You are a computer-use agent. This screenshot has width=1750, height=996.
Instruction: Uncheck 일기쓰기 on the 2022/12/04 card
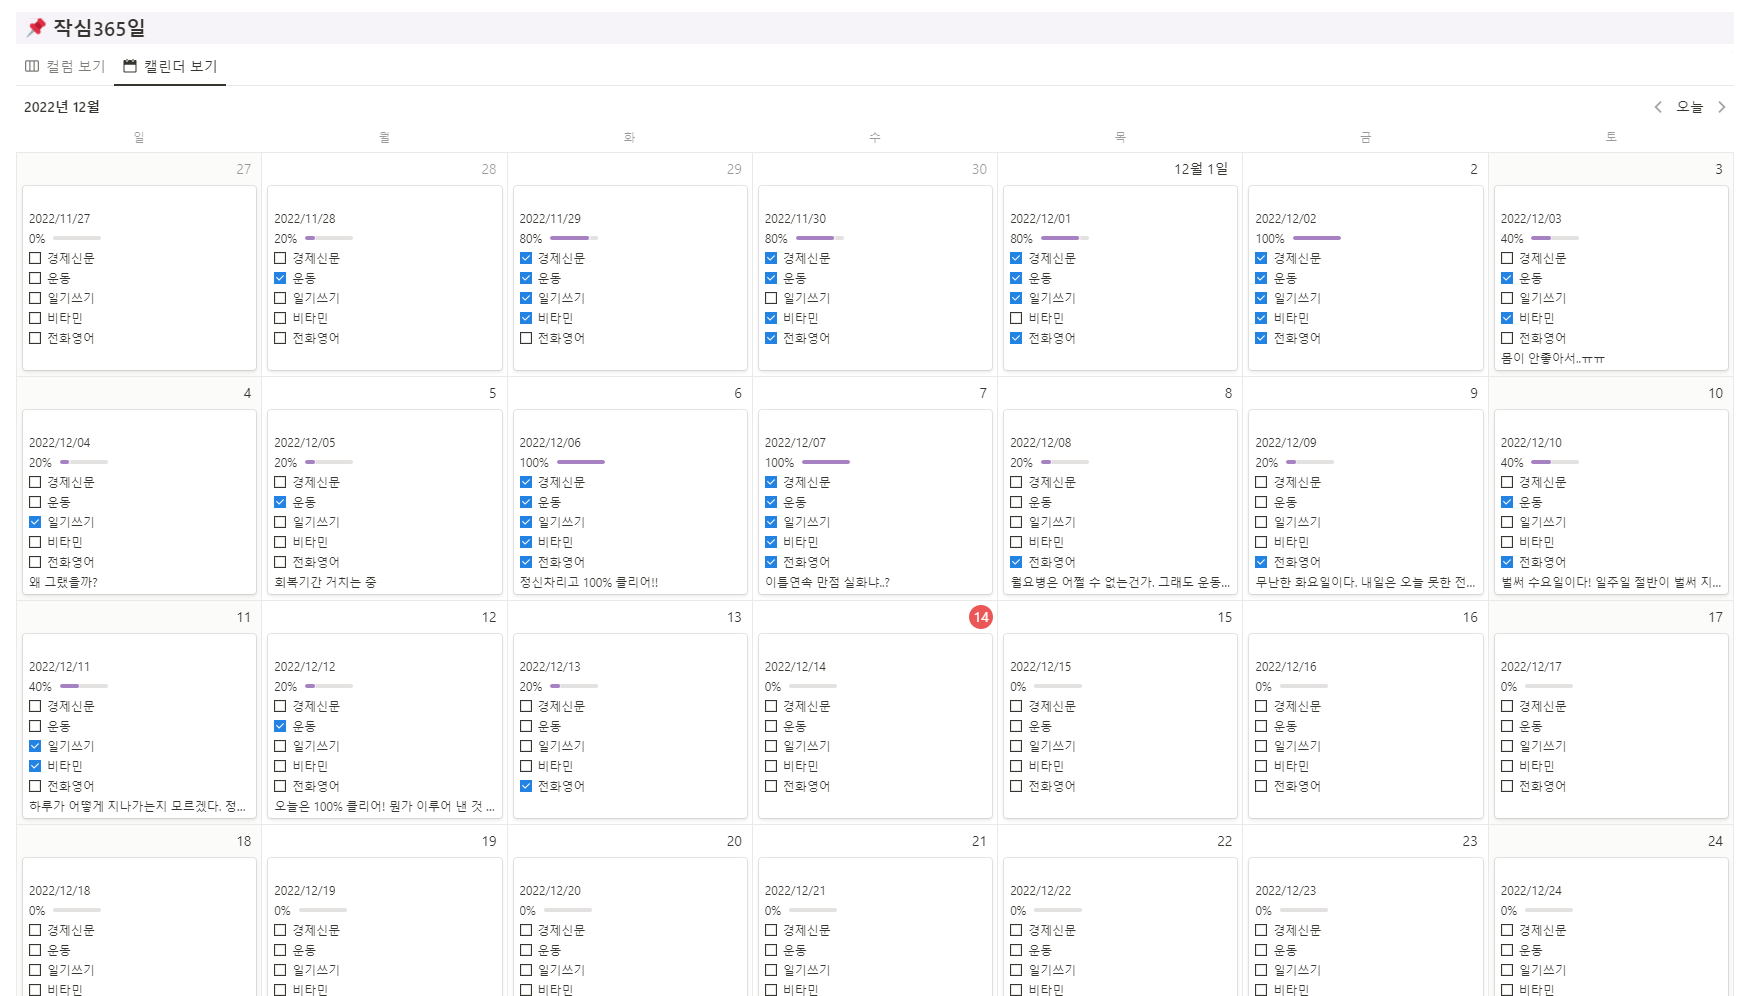(35, 522)
